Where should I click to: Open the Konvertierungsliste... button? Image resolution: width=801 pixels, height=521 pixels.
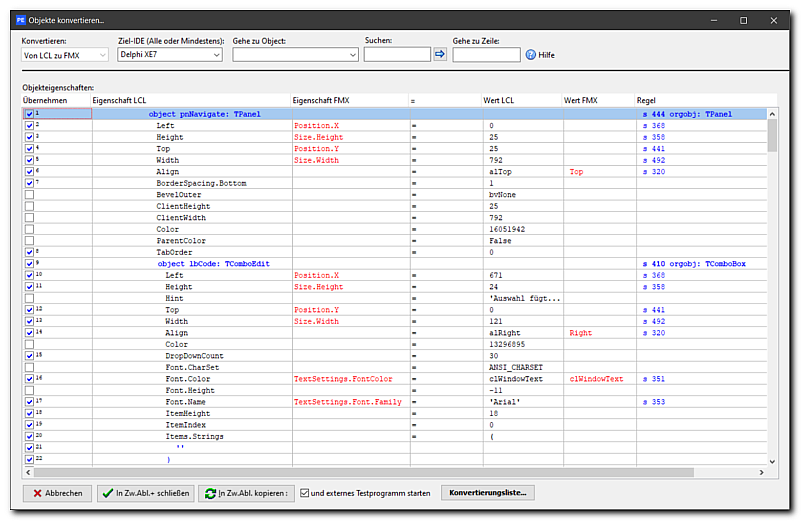[489, 493]
